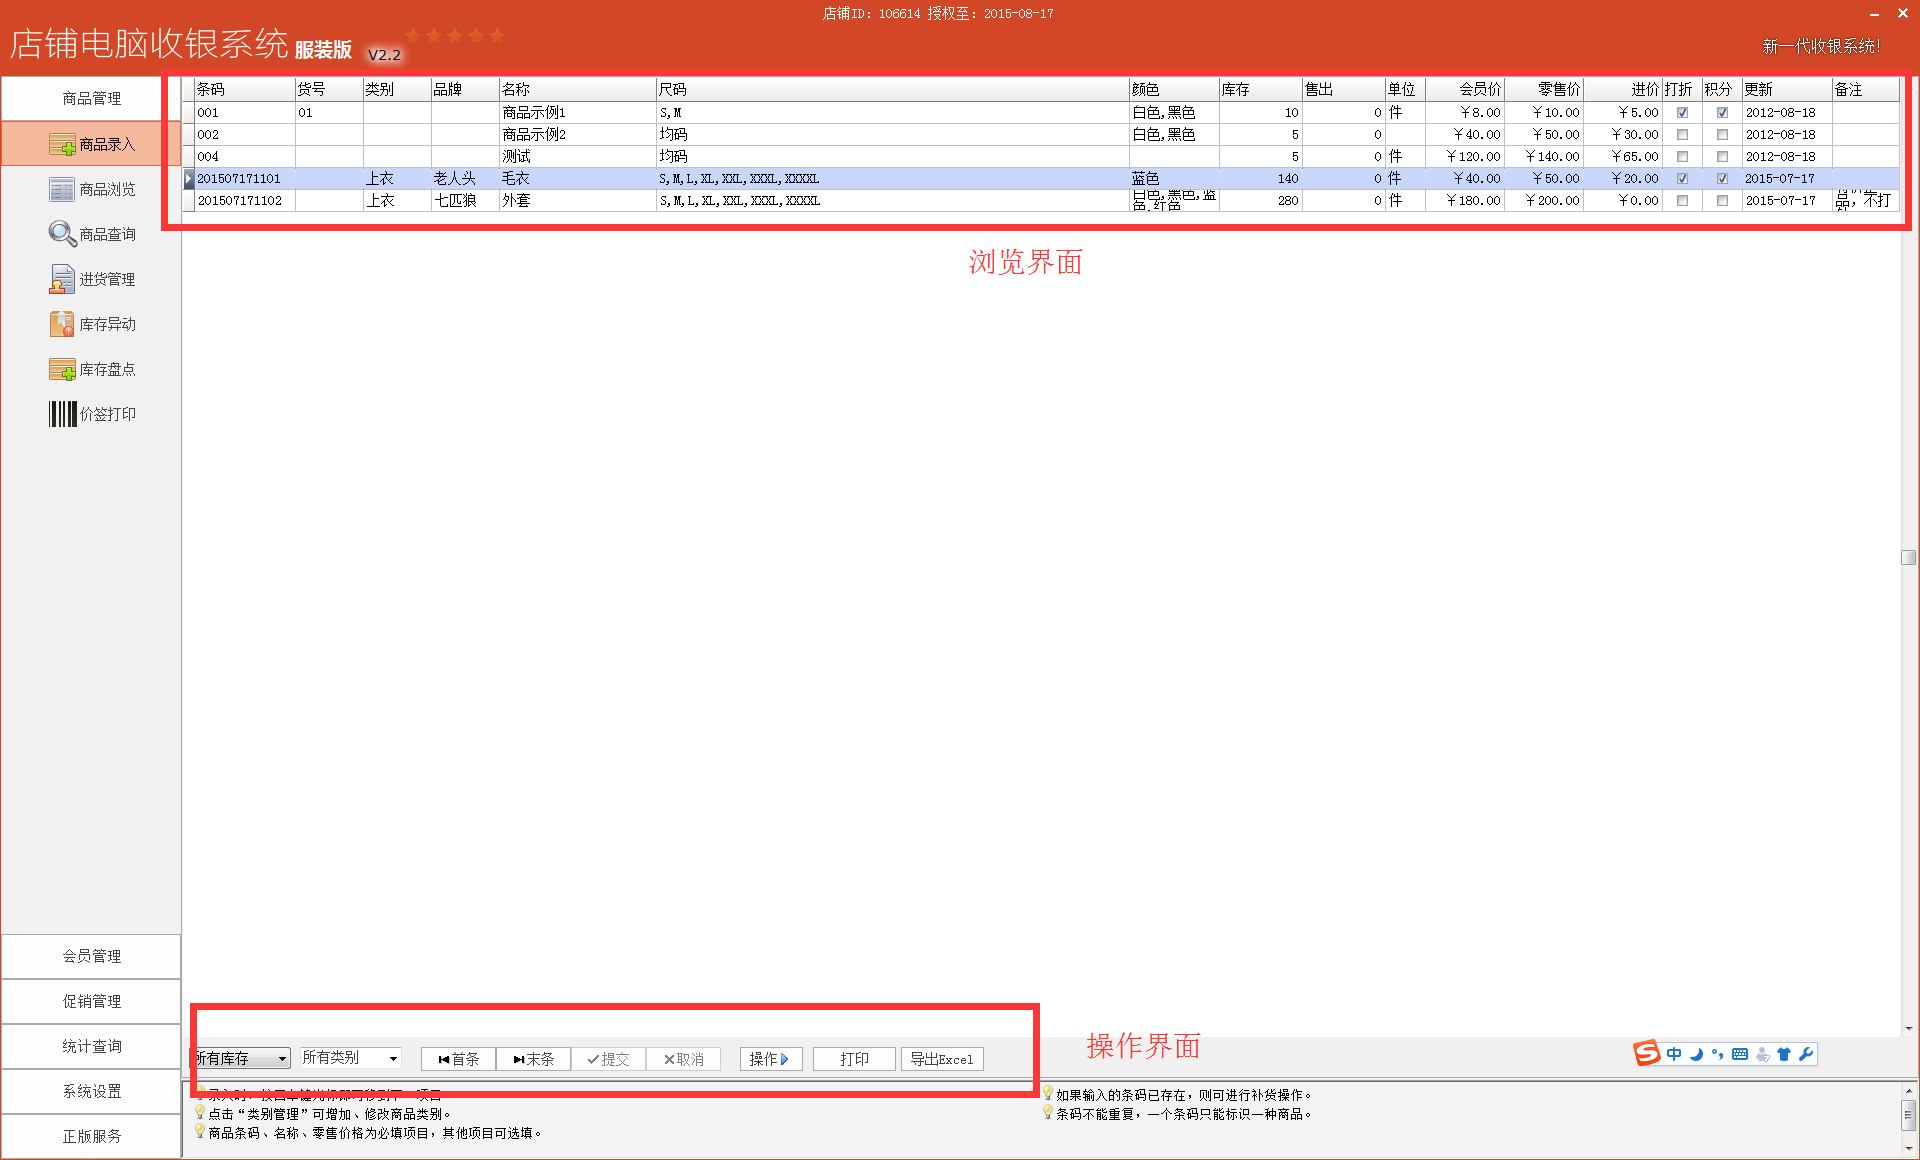Image resolution: width=1920 pixels, height=1160 pixels.
Task: Toggle 打折 checkbox for 商品示例2 row
Action: point(1682,135)
